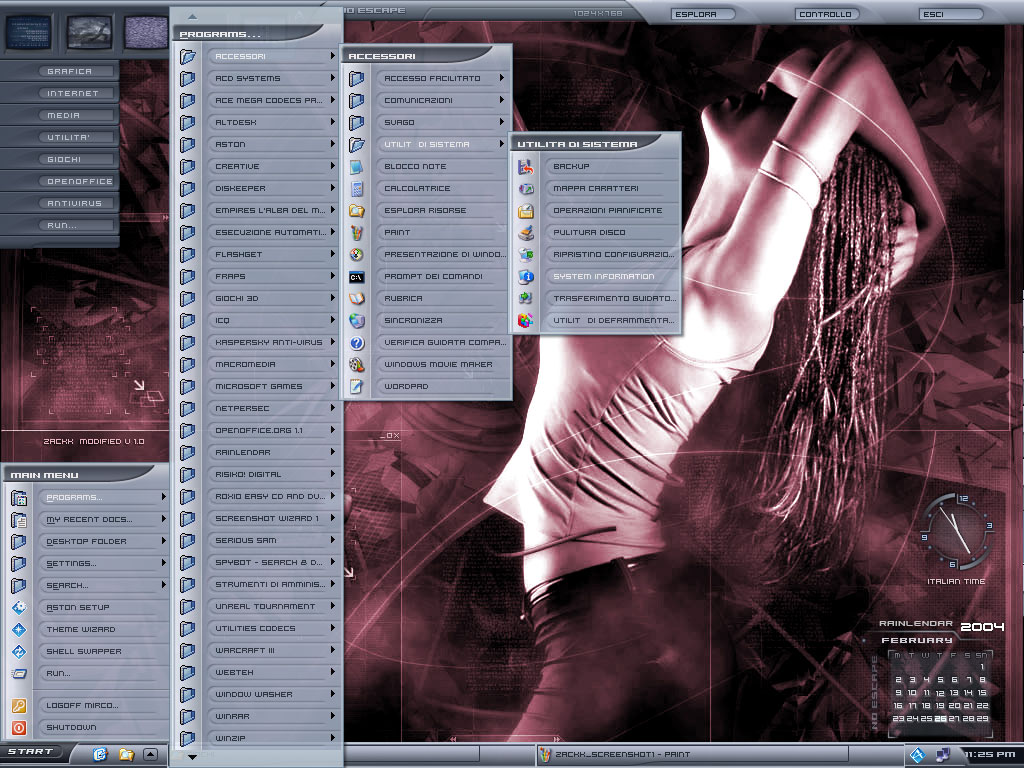Click the Verifica Guidata help icon
The height and width of the screenshot is (768, 1024).
[x=357, y=343]
